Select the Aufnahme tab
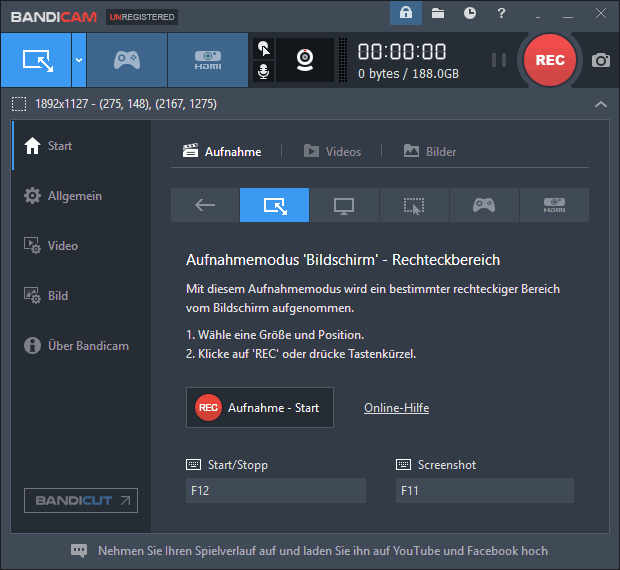The height and width of the screenshot is (570, 620). pos(222,151)
